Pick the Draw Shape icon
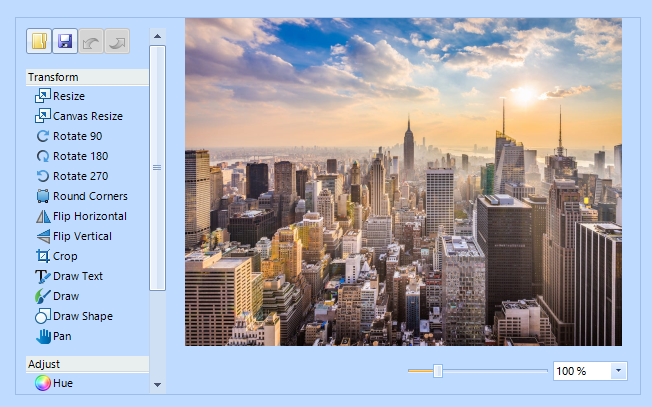The width and height of the screenshot is (652, 407). [43, 316]
